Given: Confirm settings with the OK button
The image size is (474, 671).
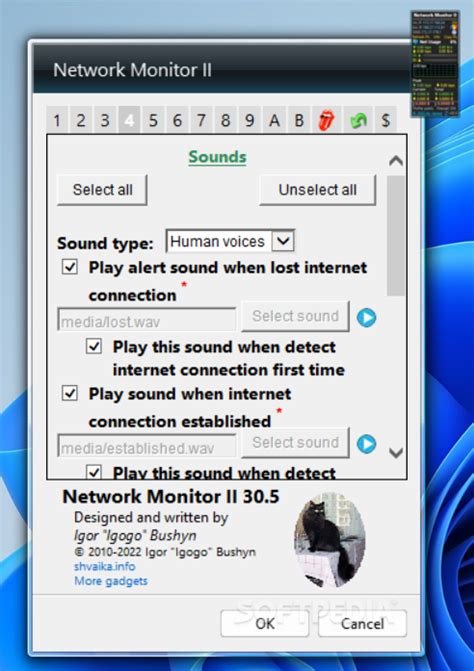Looking at the screenshot, I should click(265, 623).
